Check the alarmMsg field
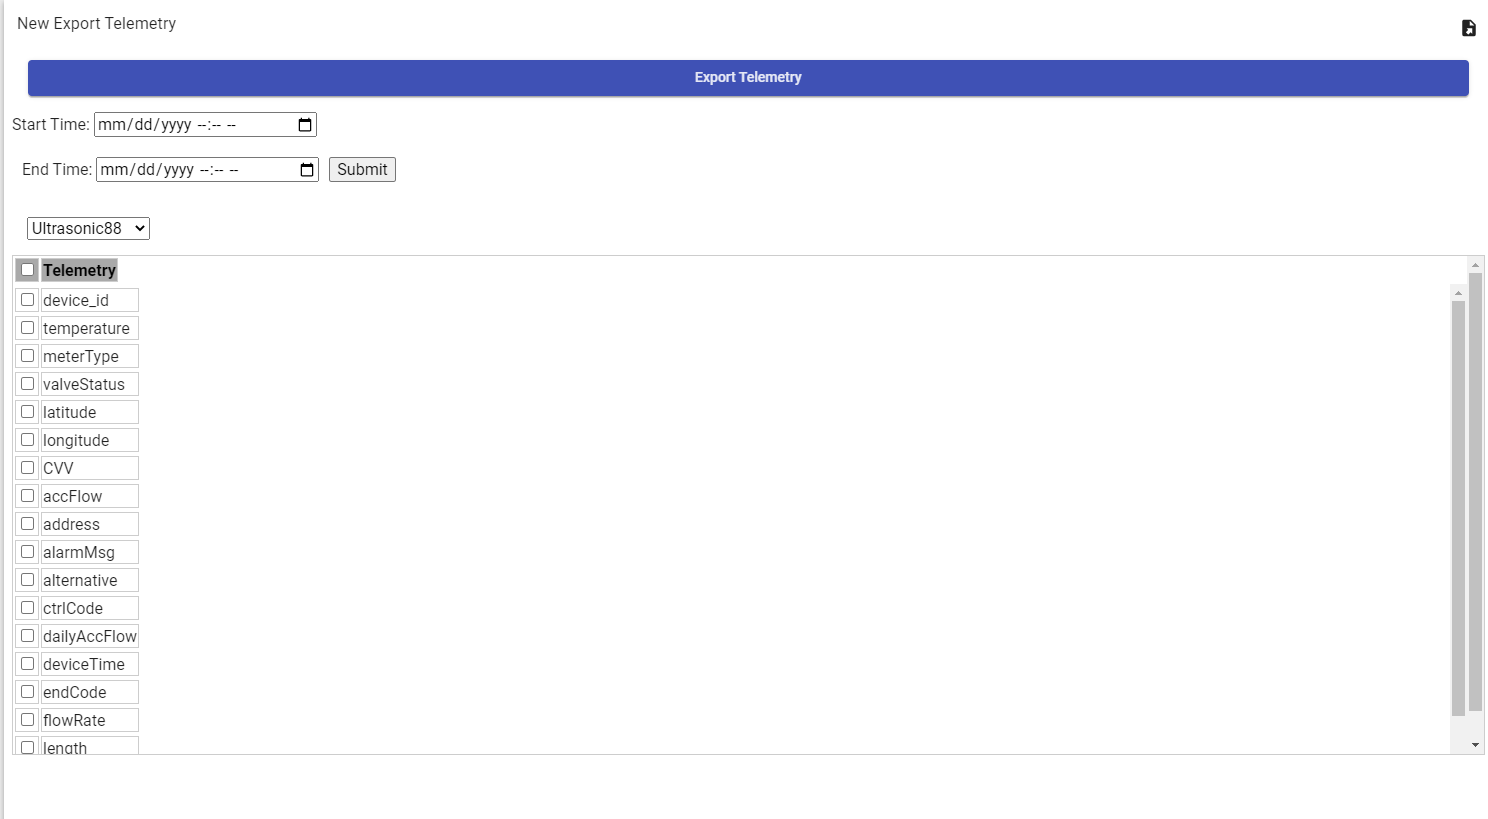1488x819 pixels. click(x=27, y=551)
